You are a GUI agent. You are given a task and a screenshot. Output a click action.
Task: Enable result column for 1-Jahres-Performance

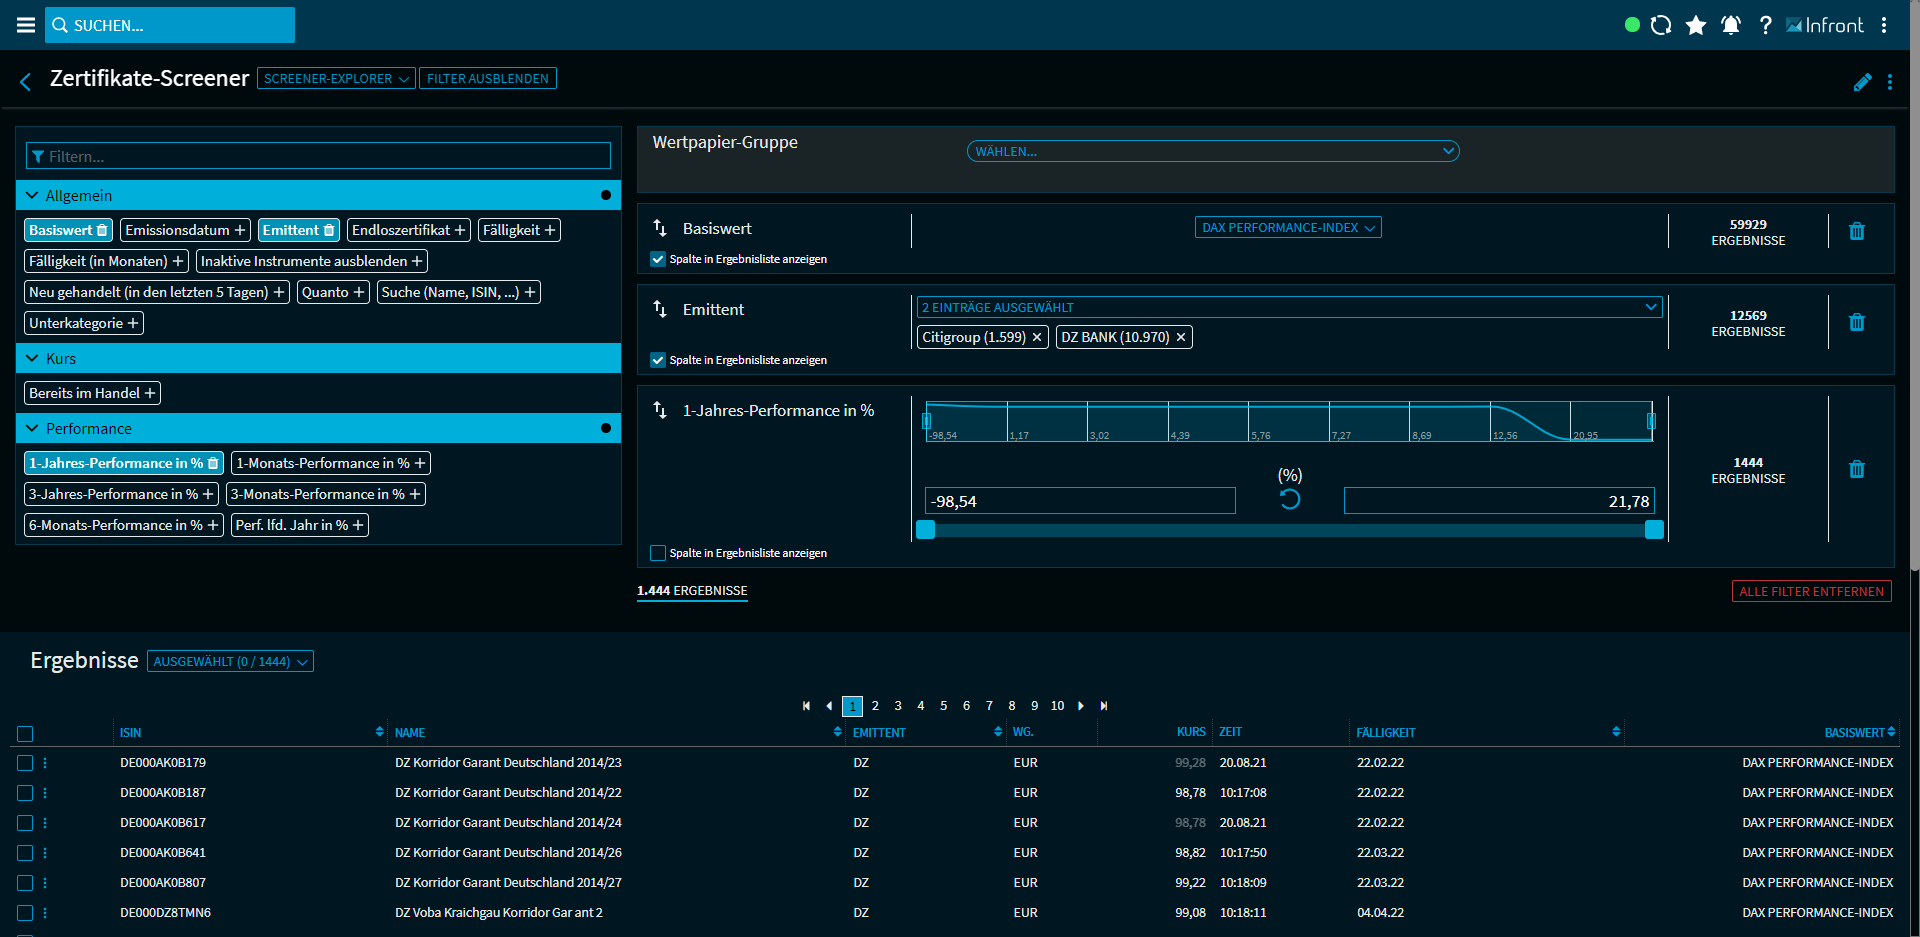tap(658, 553)
